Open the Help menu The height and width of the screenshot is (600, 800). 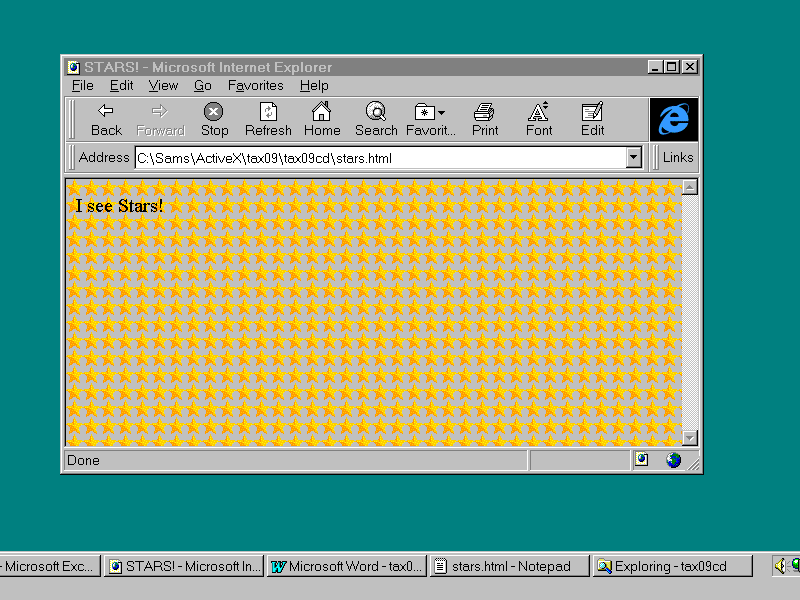point(314,86)
